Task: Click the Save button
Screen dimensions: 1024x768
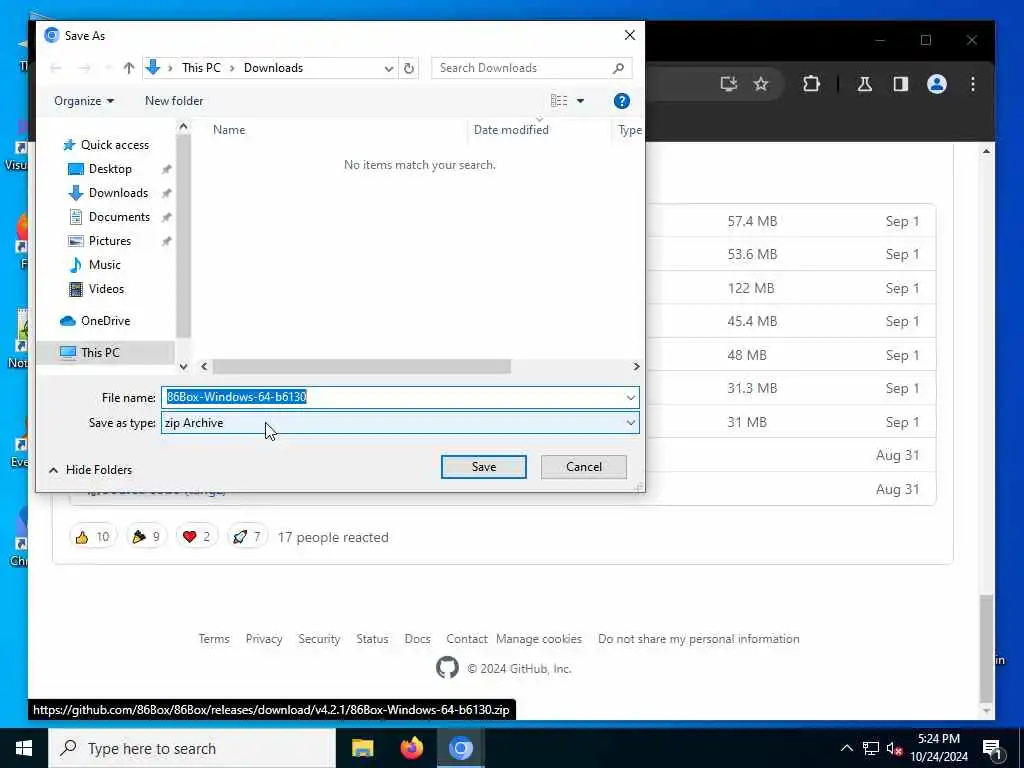Action: [x=484, y=467]
